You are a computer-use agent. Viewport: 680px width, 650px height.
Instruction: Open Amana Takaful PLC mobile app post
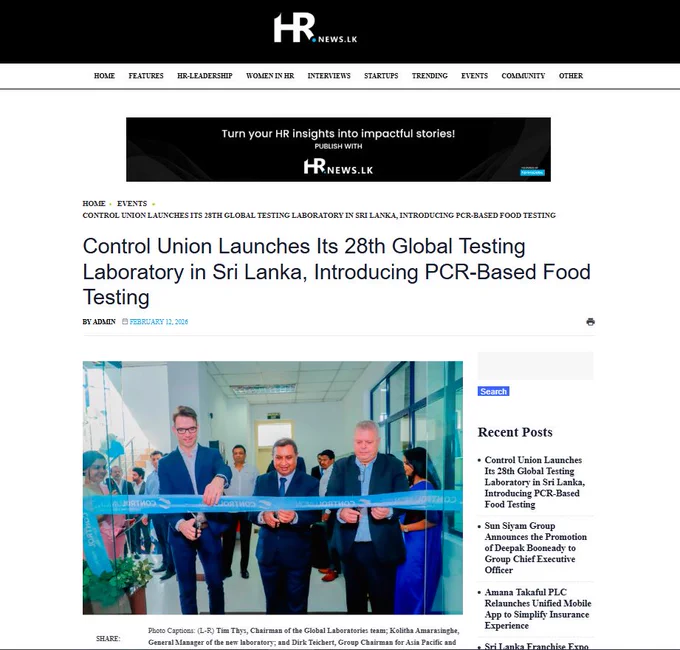click(538, 609)
